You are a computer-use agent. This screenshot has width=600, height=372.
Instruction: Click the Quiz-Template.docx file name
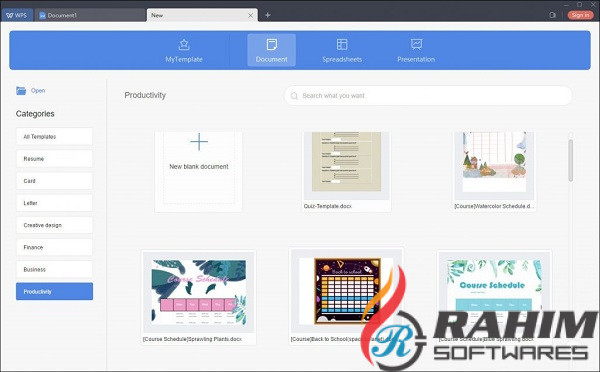pos(328,206)
